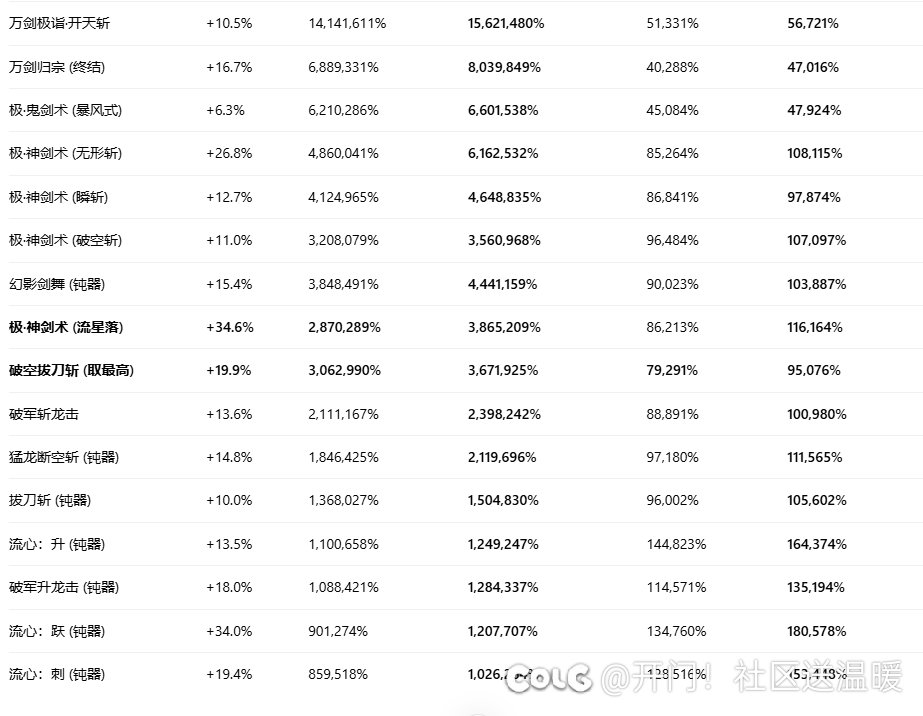Click the 幻影剑舞 (钝器) skill name
Viewport: 923px width, 716px height.
coord(56,284)
